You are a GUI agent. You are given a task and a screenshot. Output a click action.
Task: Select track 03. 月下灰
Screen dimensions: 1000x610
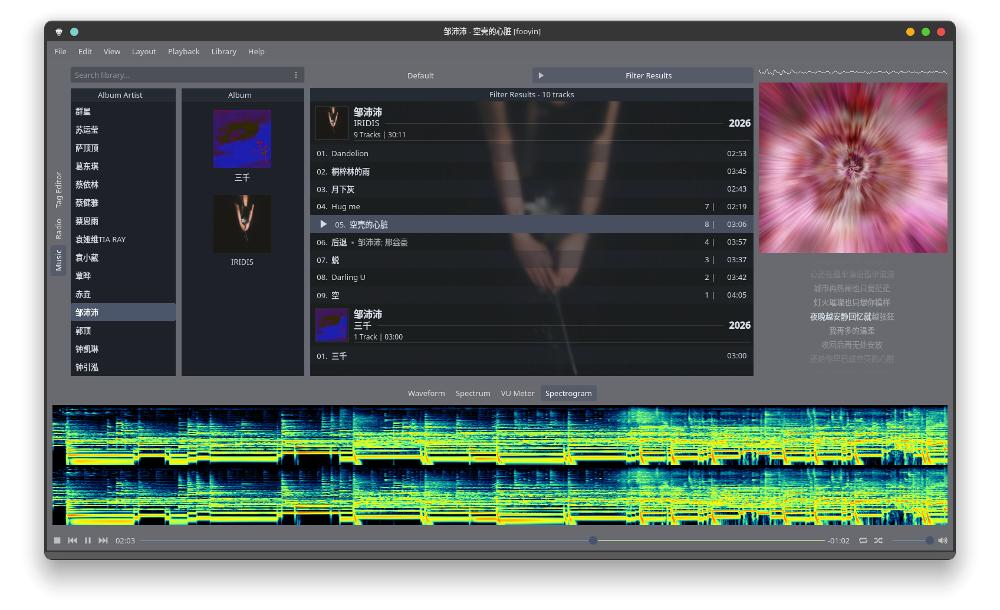pyautogui.click(x=531, y=190)
